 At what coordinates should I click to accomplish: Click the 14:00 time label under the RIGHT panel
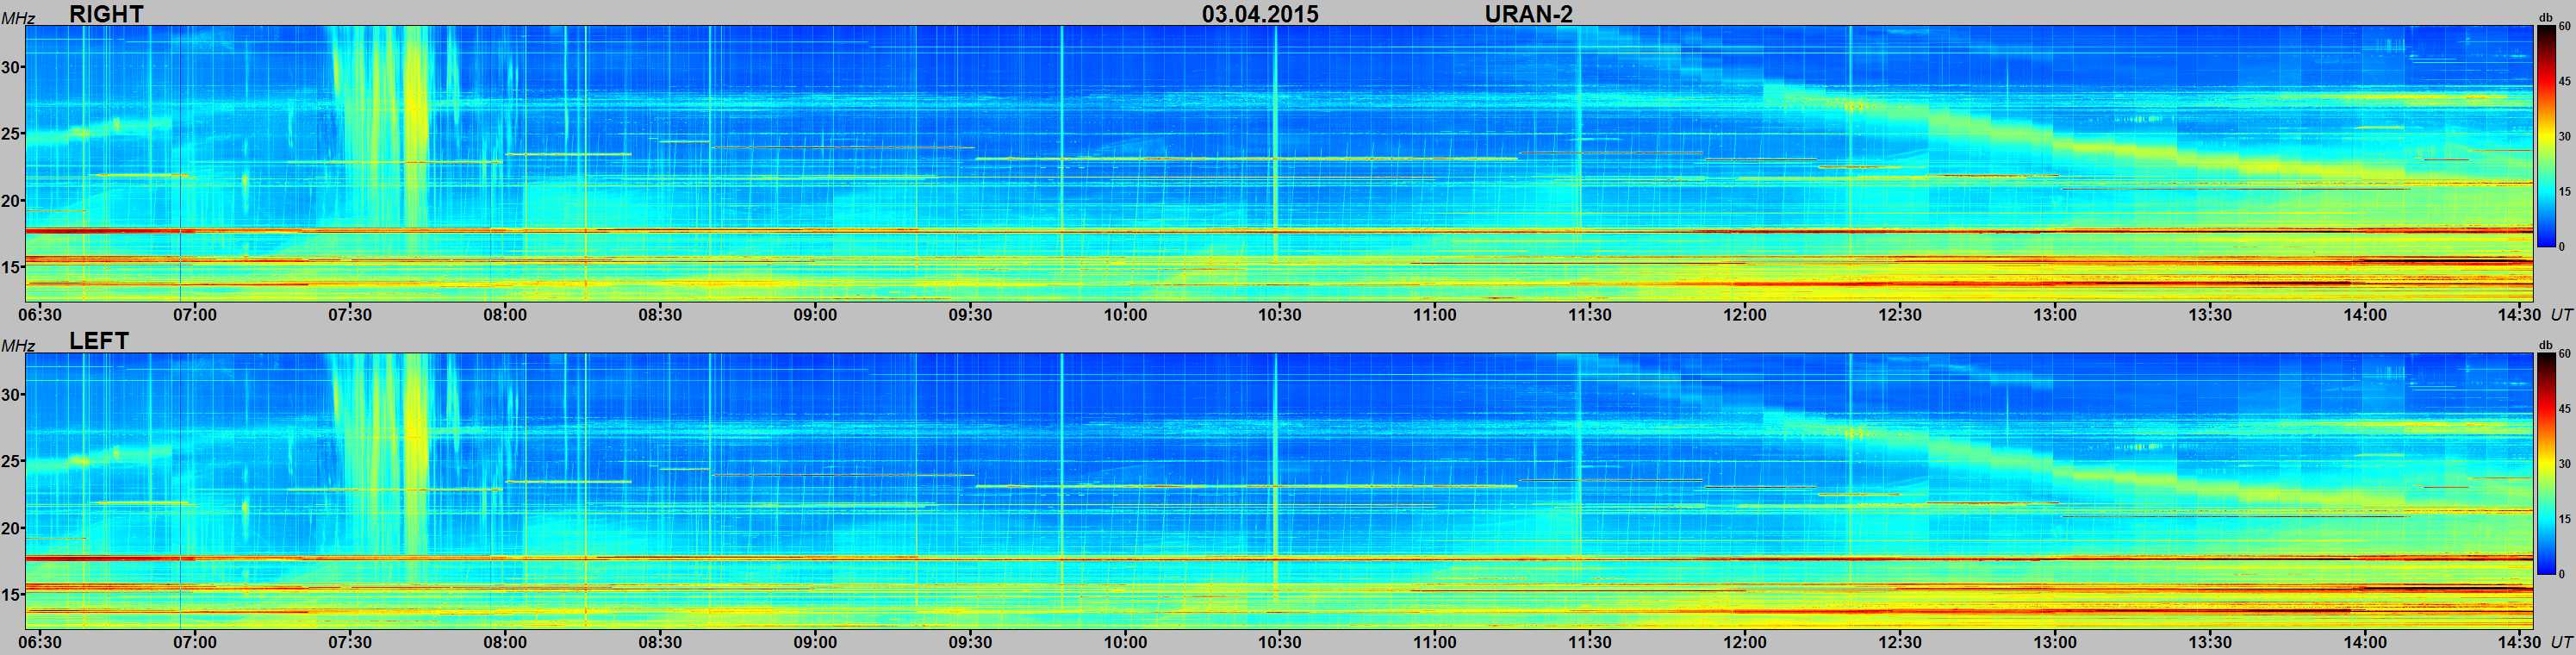[2365, 314]
